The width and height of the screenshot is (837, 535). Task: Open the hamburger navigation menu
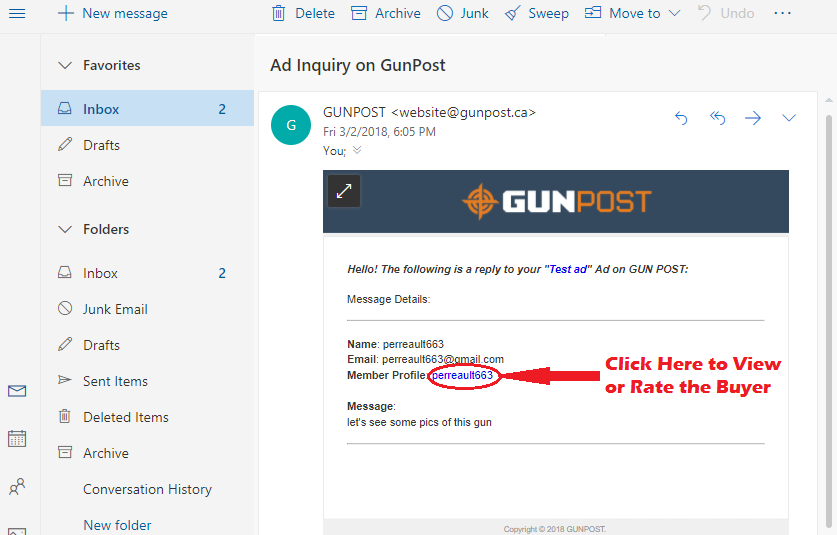click(17, 13)
